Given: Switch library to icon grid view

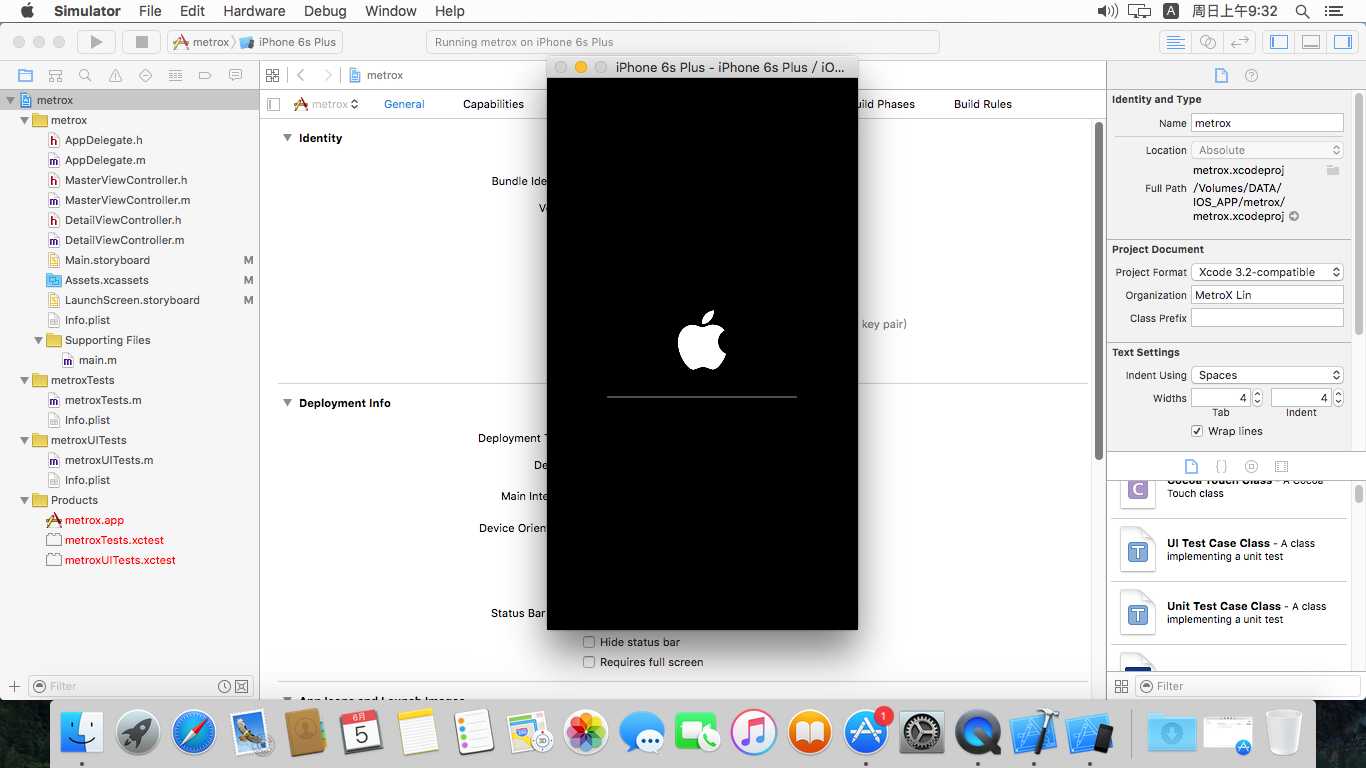Looking at the screenshot, I should click(1122, 686).
